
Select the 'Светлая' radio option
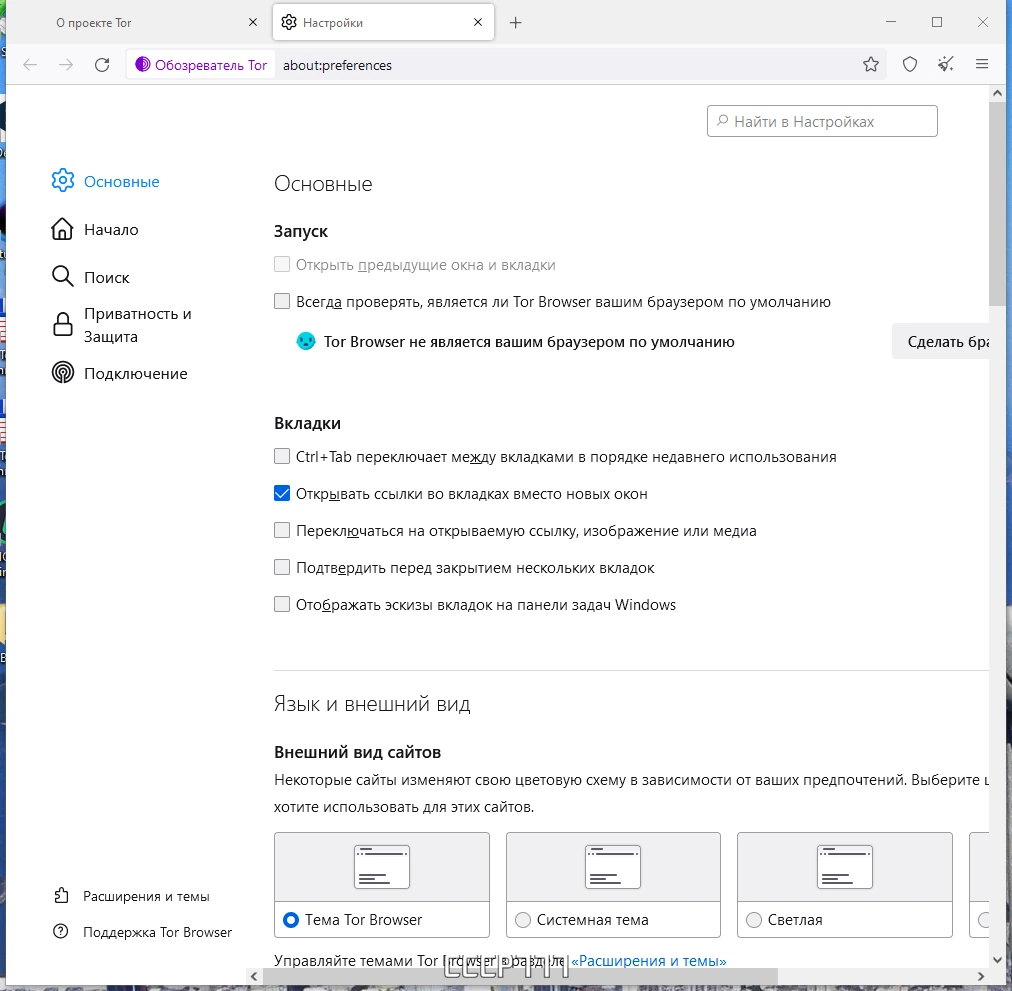tap(754, 919)
